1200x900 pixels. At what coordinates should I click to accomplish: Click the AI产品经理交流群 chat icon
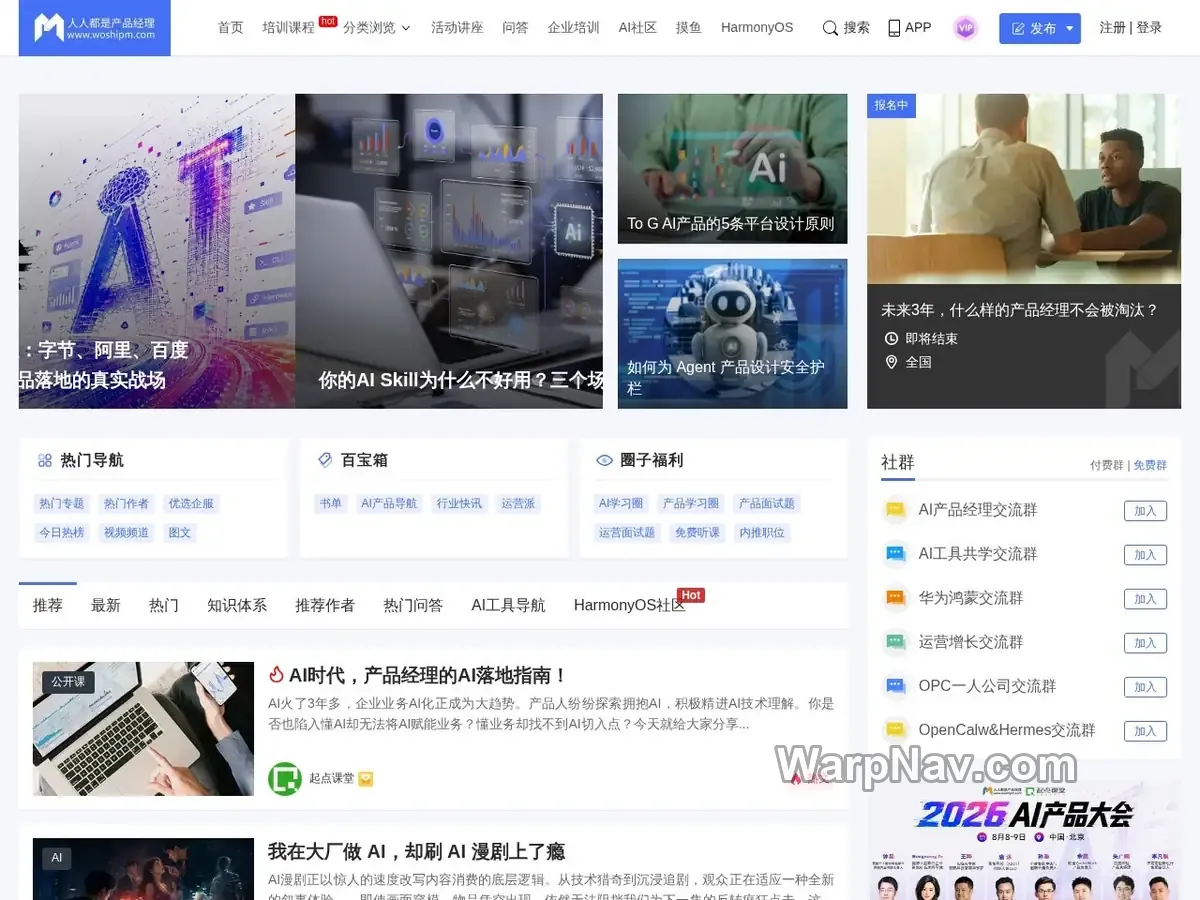[x=895, y=510]
